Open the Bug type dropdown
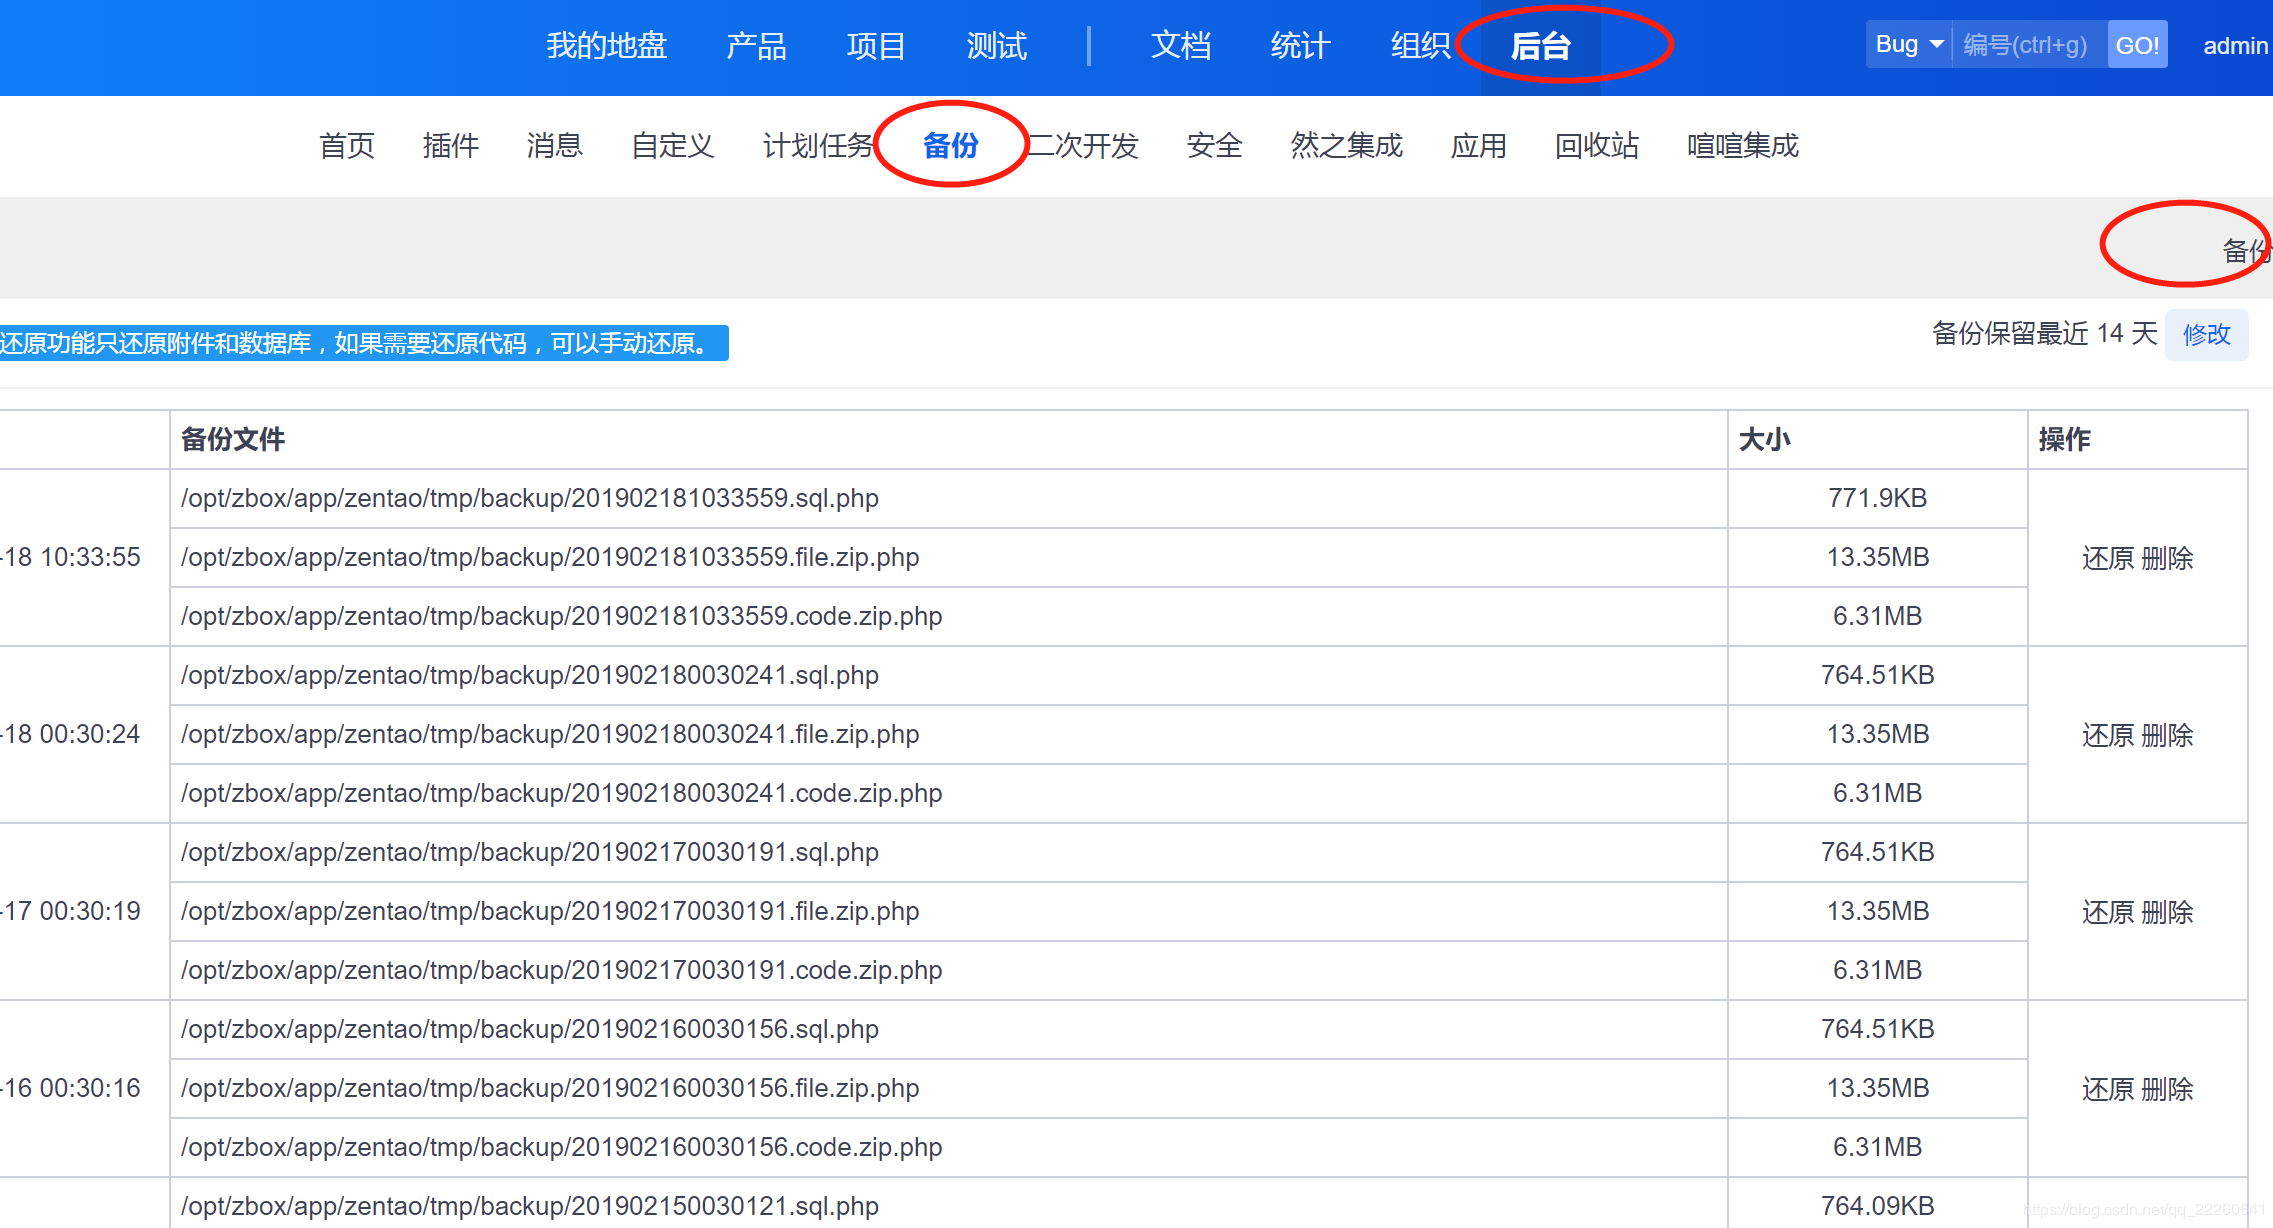The width and height of the screenshot is (2273, 1228). (1908, 45)
